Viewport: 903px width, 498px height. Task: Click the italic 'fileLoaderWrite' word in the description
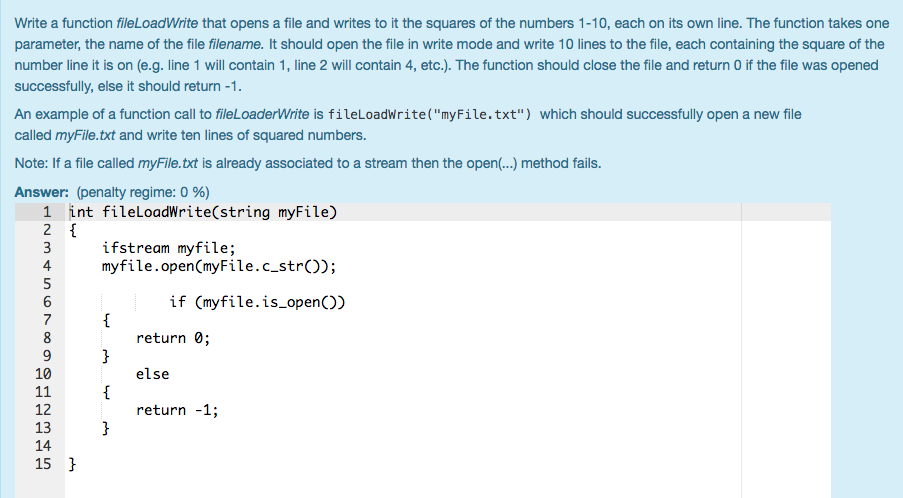(262, 114)
